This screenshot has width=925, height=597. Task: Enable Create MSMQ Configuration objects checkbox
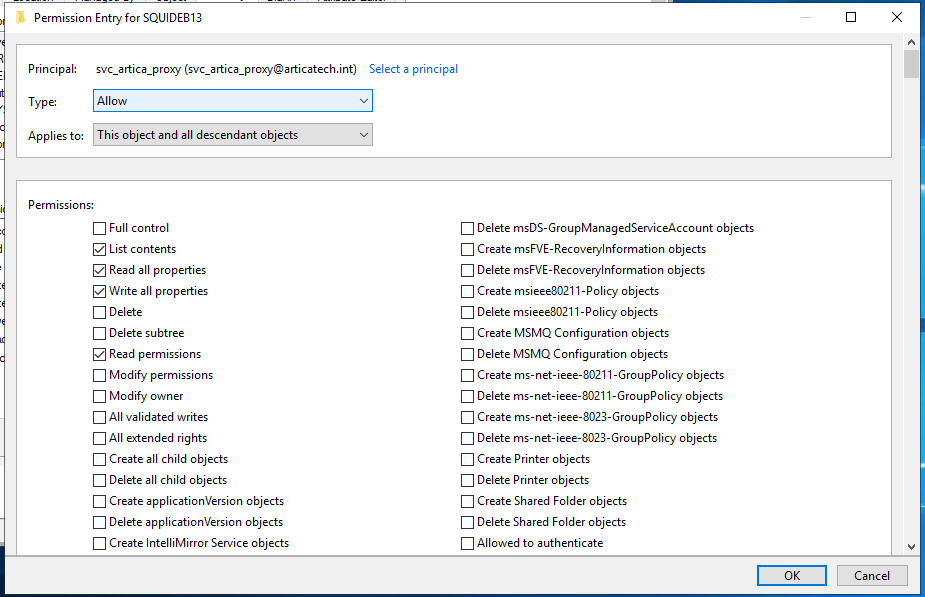click(467, 333)
